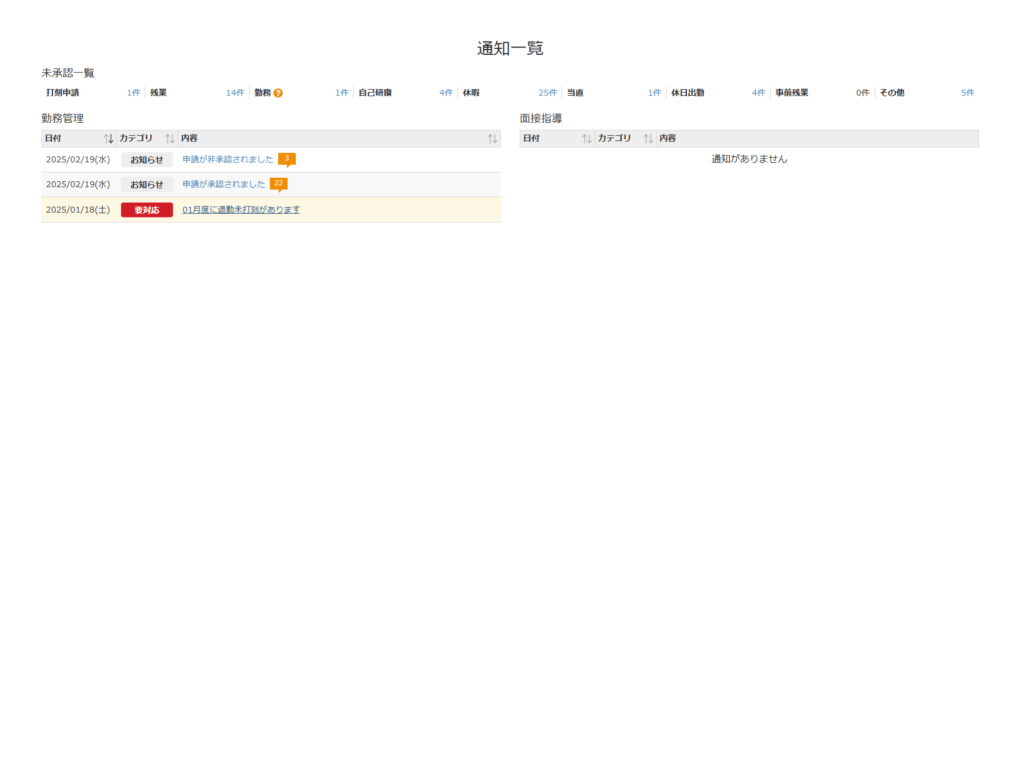Open the 申請が承認されました notification
Image resolution: width=1024 pixels, height=768 pixels.
(223, 184)
